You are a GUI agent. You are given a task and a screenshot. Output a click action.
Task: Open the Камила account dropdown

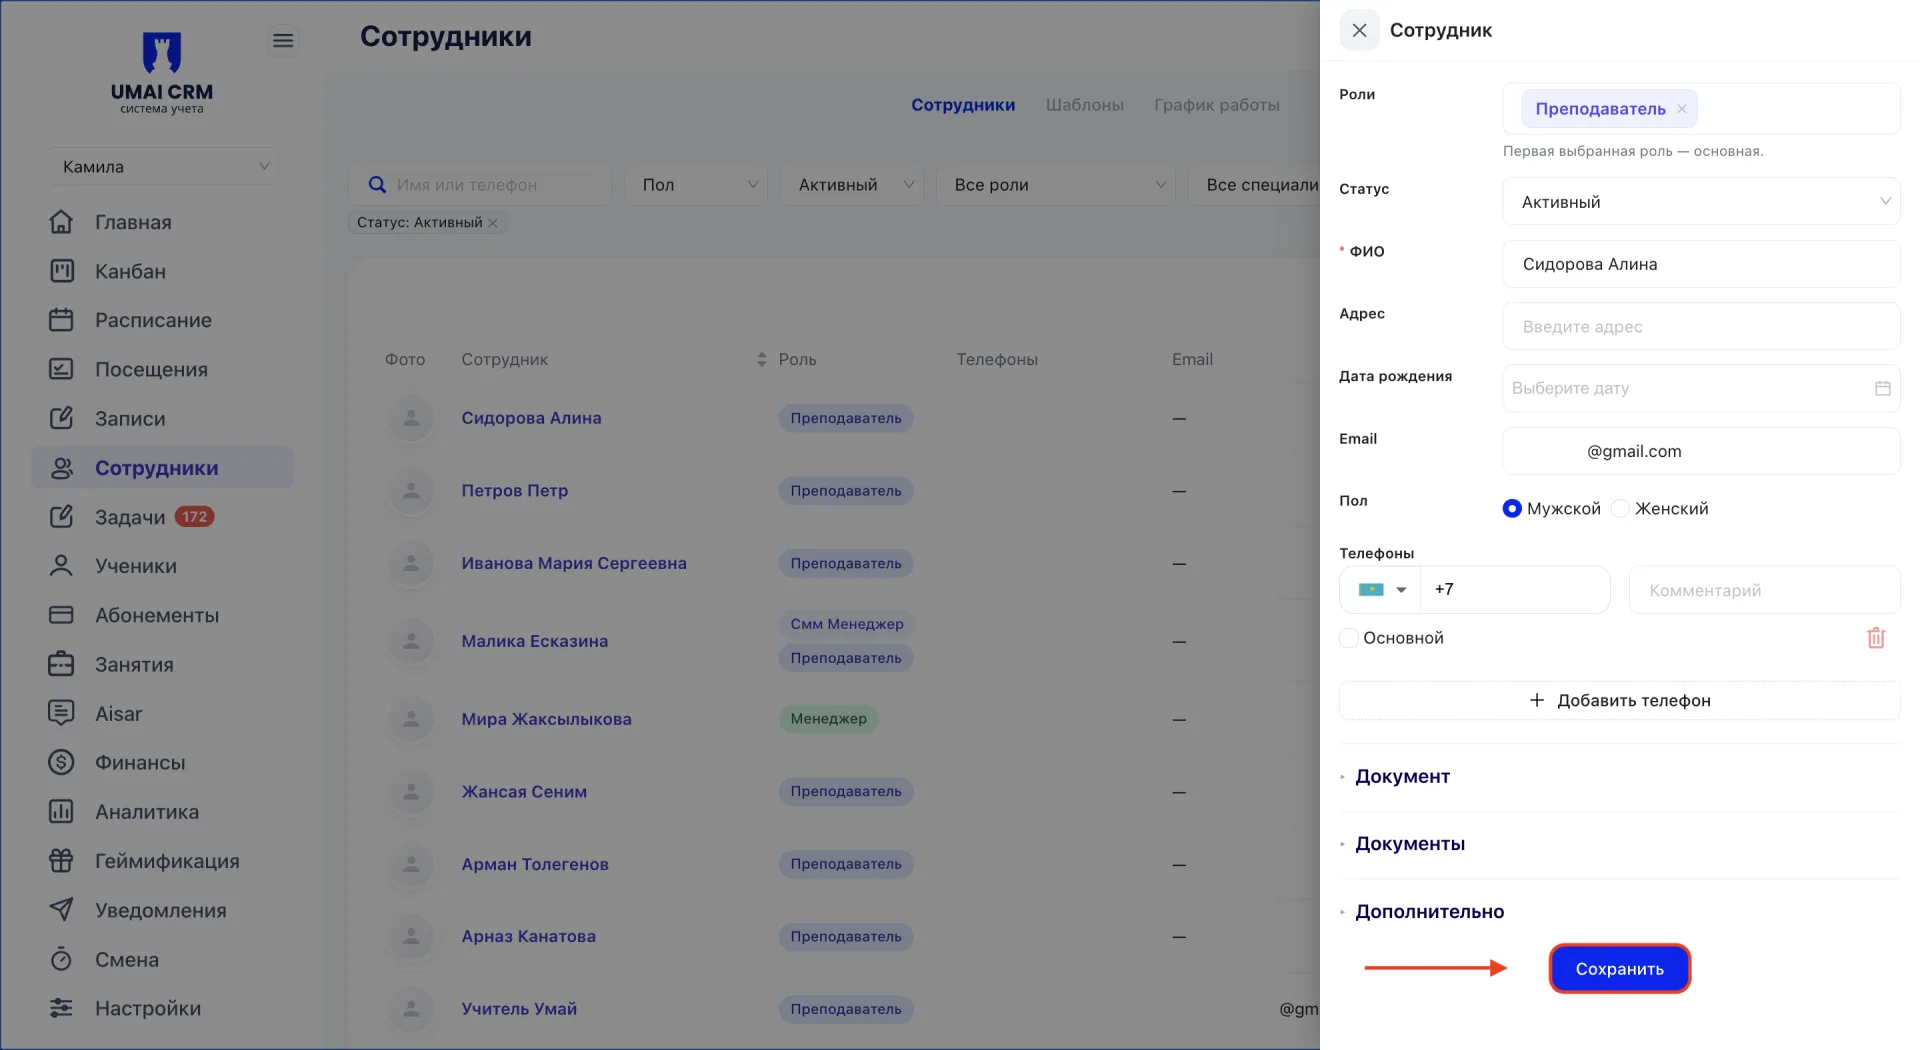162,167
